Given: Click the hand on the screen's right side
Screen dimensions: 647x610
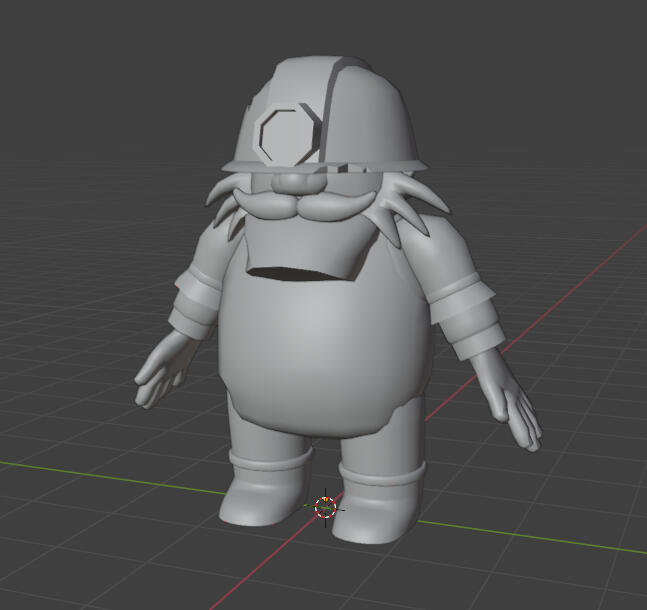Looking at the screenshot, I should coord(521,413).
